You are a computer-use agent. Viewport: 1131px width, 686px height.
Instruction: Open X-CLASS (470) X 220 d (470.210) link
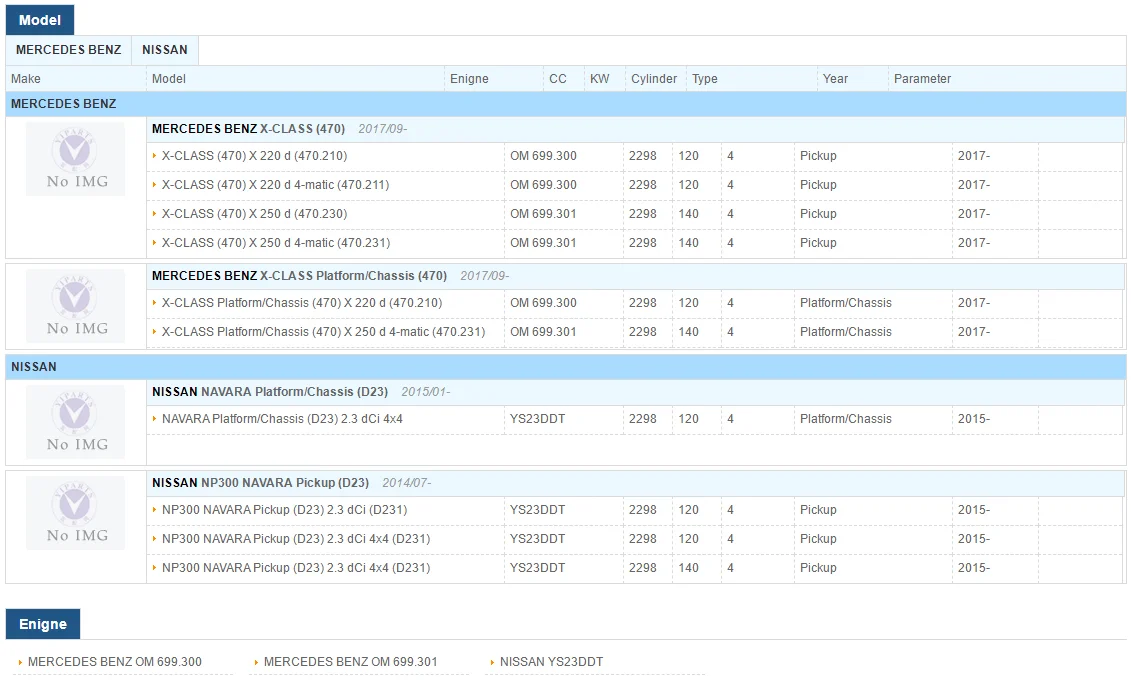point(254,156)
